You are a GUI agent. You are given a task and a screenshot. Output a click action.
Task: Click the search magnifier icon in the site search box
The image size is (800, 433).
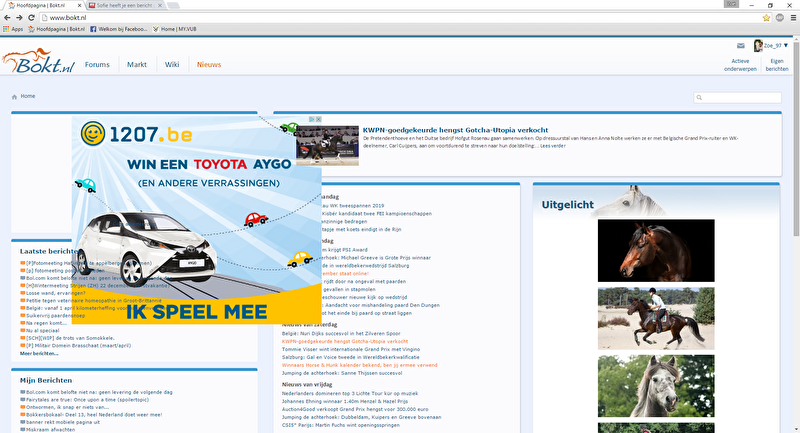pyautogui.click(x=699, y=97)
